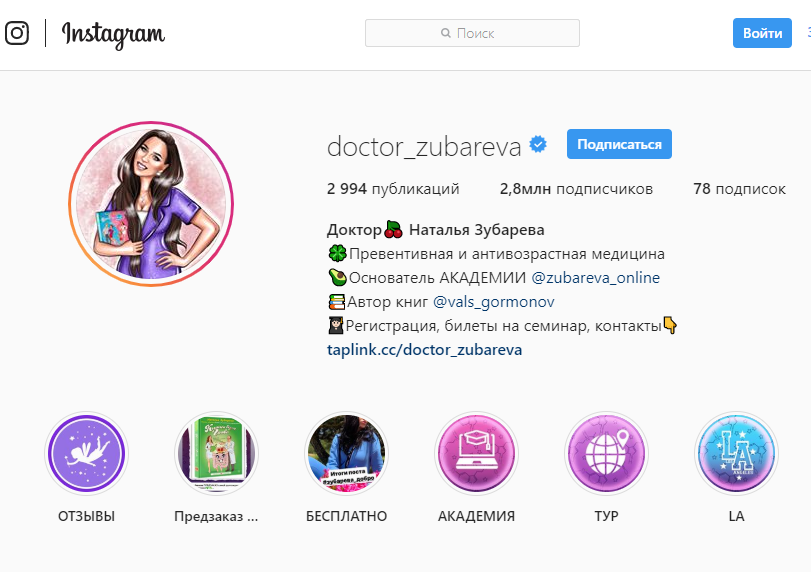The image size is (811, 572).
Task: Click the 2 994 публикаций count
Action: [393, 189]
